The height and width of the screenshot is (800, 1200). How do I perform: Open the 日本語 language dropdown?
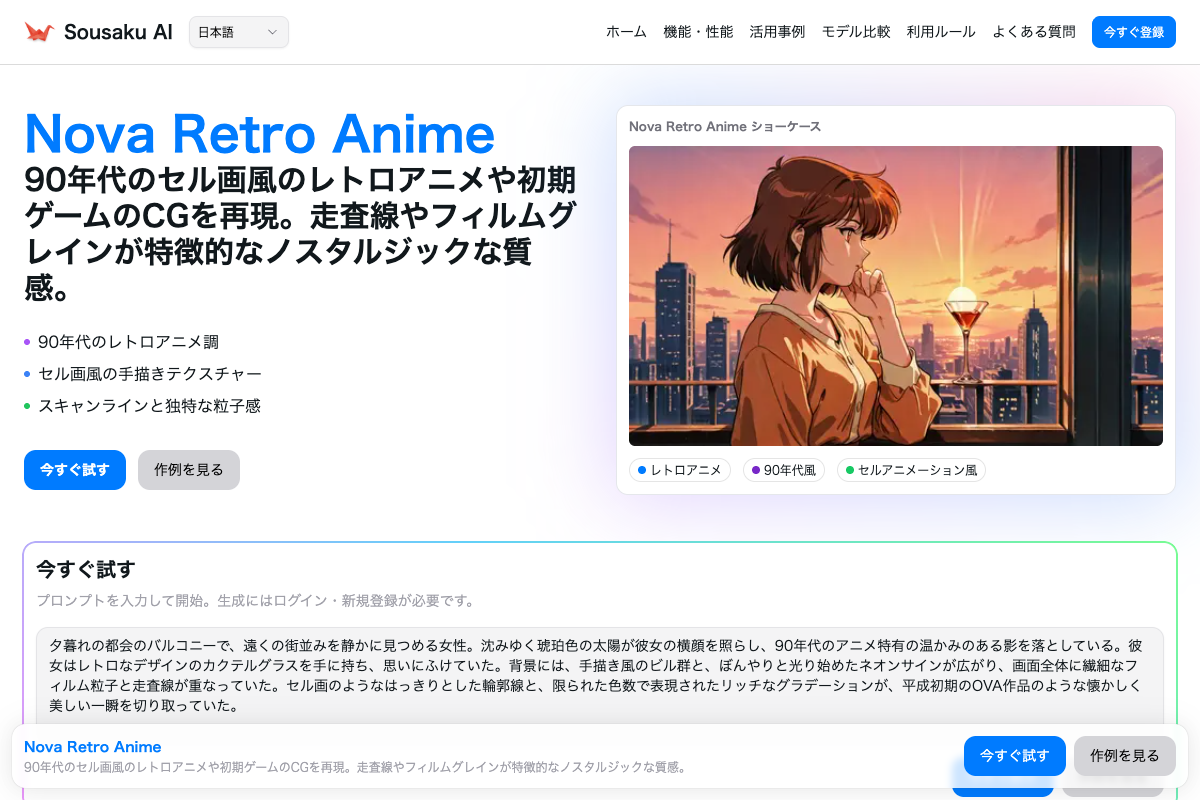(238, 32)
